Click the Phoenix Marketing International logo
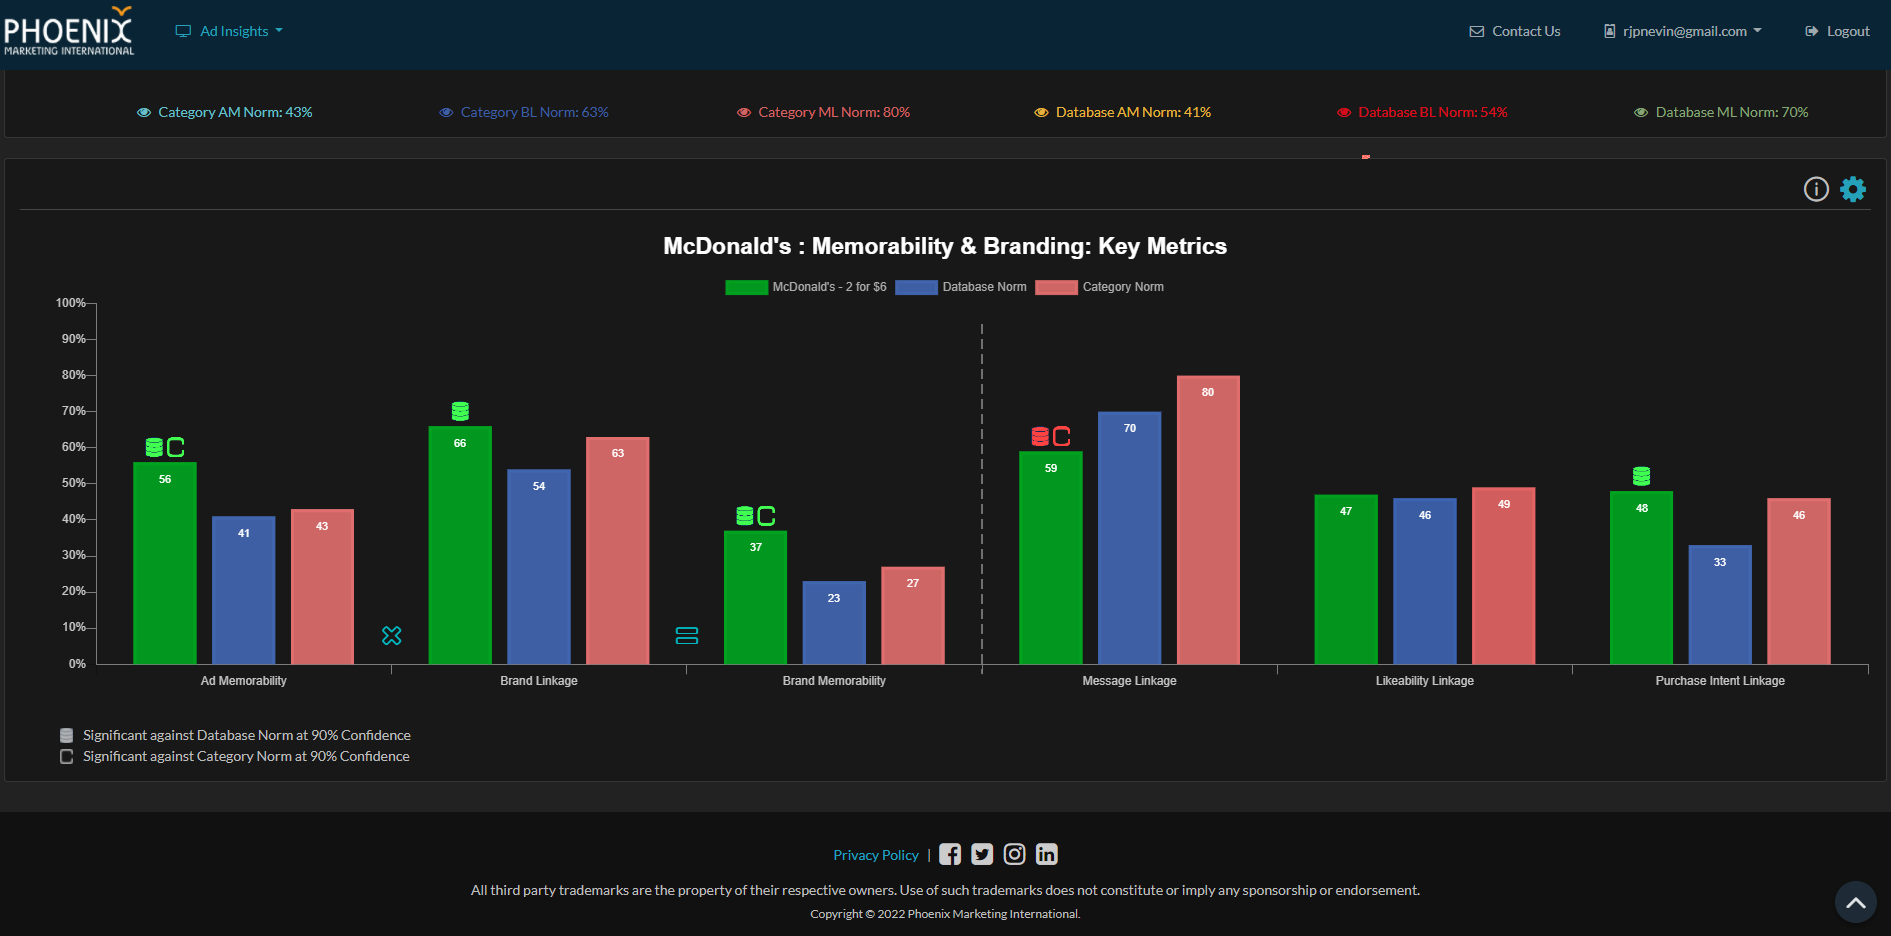Screen dimensions: 1891x936 (x=69, y=31)
